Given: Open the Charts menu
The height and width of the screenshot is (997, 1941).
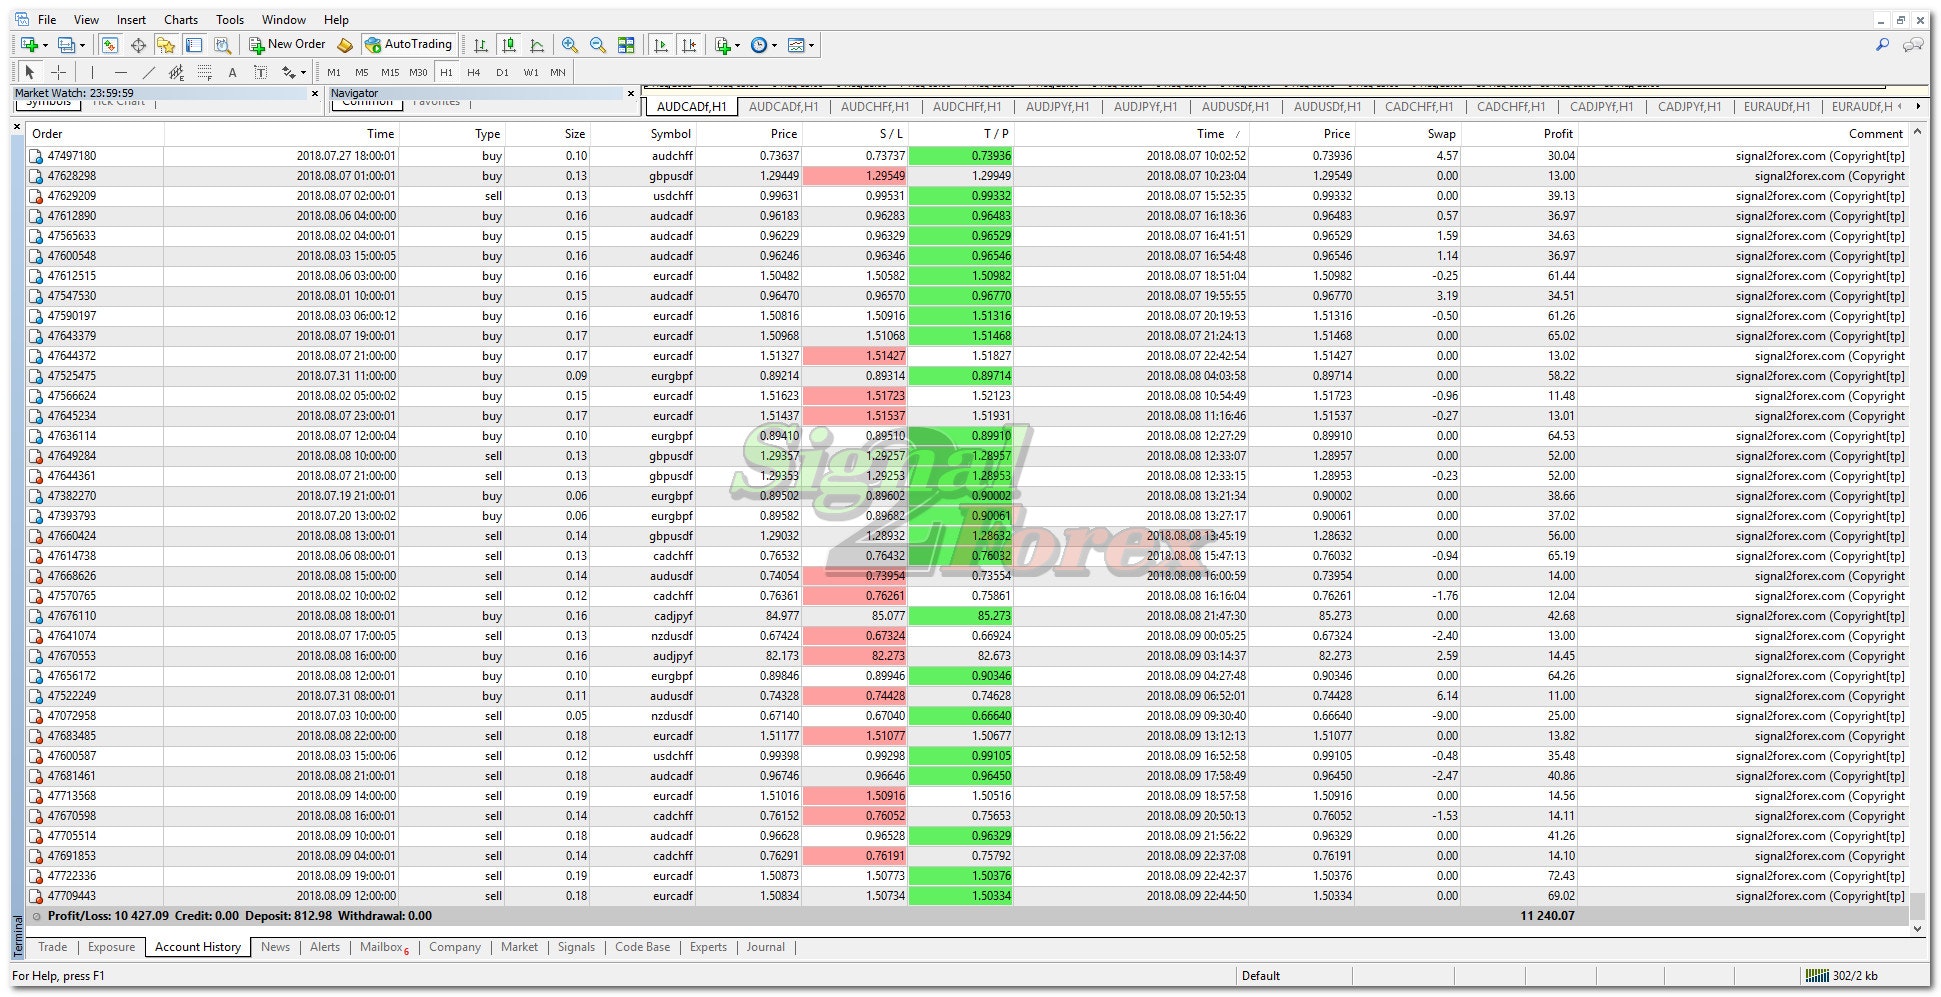Looking at the screenshot, I should (180, 18).
